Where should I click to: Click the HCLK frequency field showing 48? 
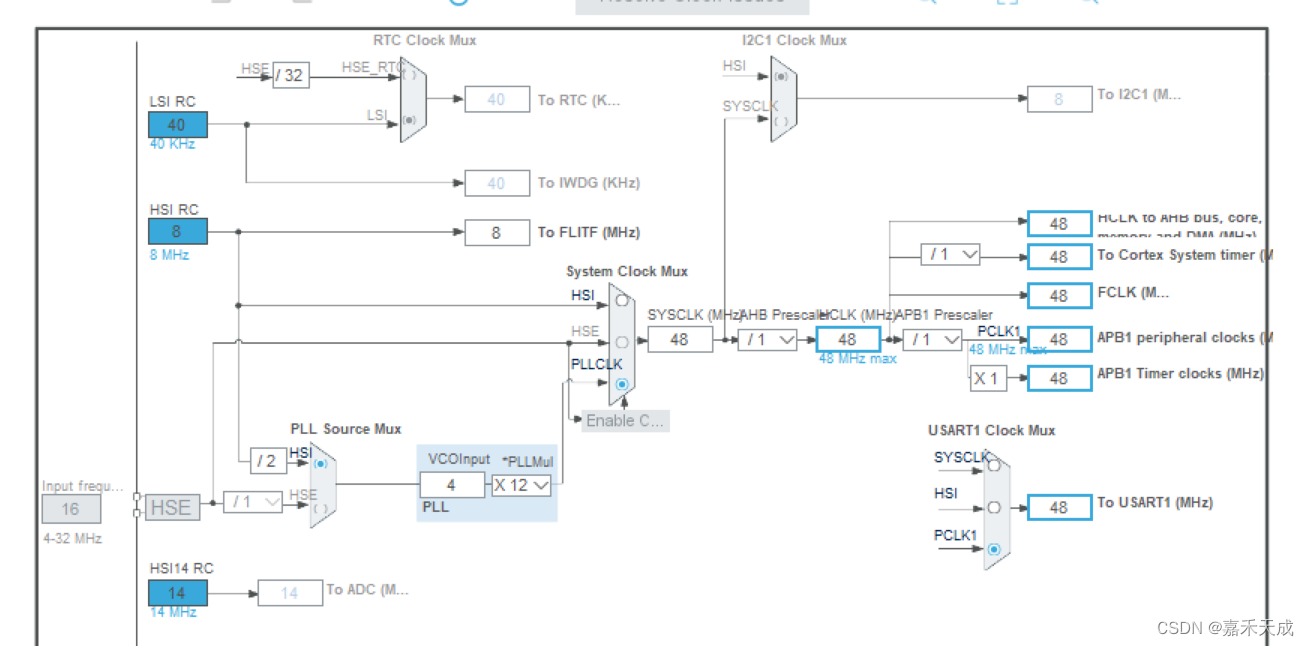[847, 339]
